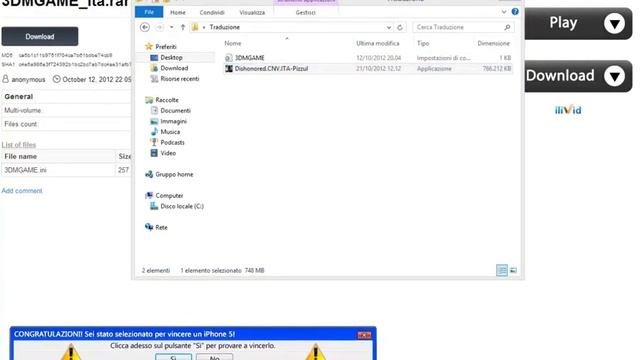Select the Dishonored.CNV.ITA-Pizzul file
The height and width of the screenshot is (360, 640).
click(271, 69)
